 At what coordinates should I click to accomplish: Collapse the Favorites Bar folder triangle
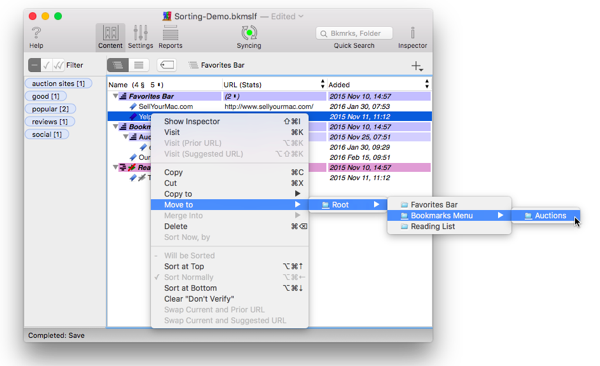(x=115, y=96)
